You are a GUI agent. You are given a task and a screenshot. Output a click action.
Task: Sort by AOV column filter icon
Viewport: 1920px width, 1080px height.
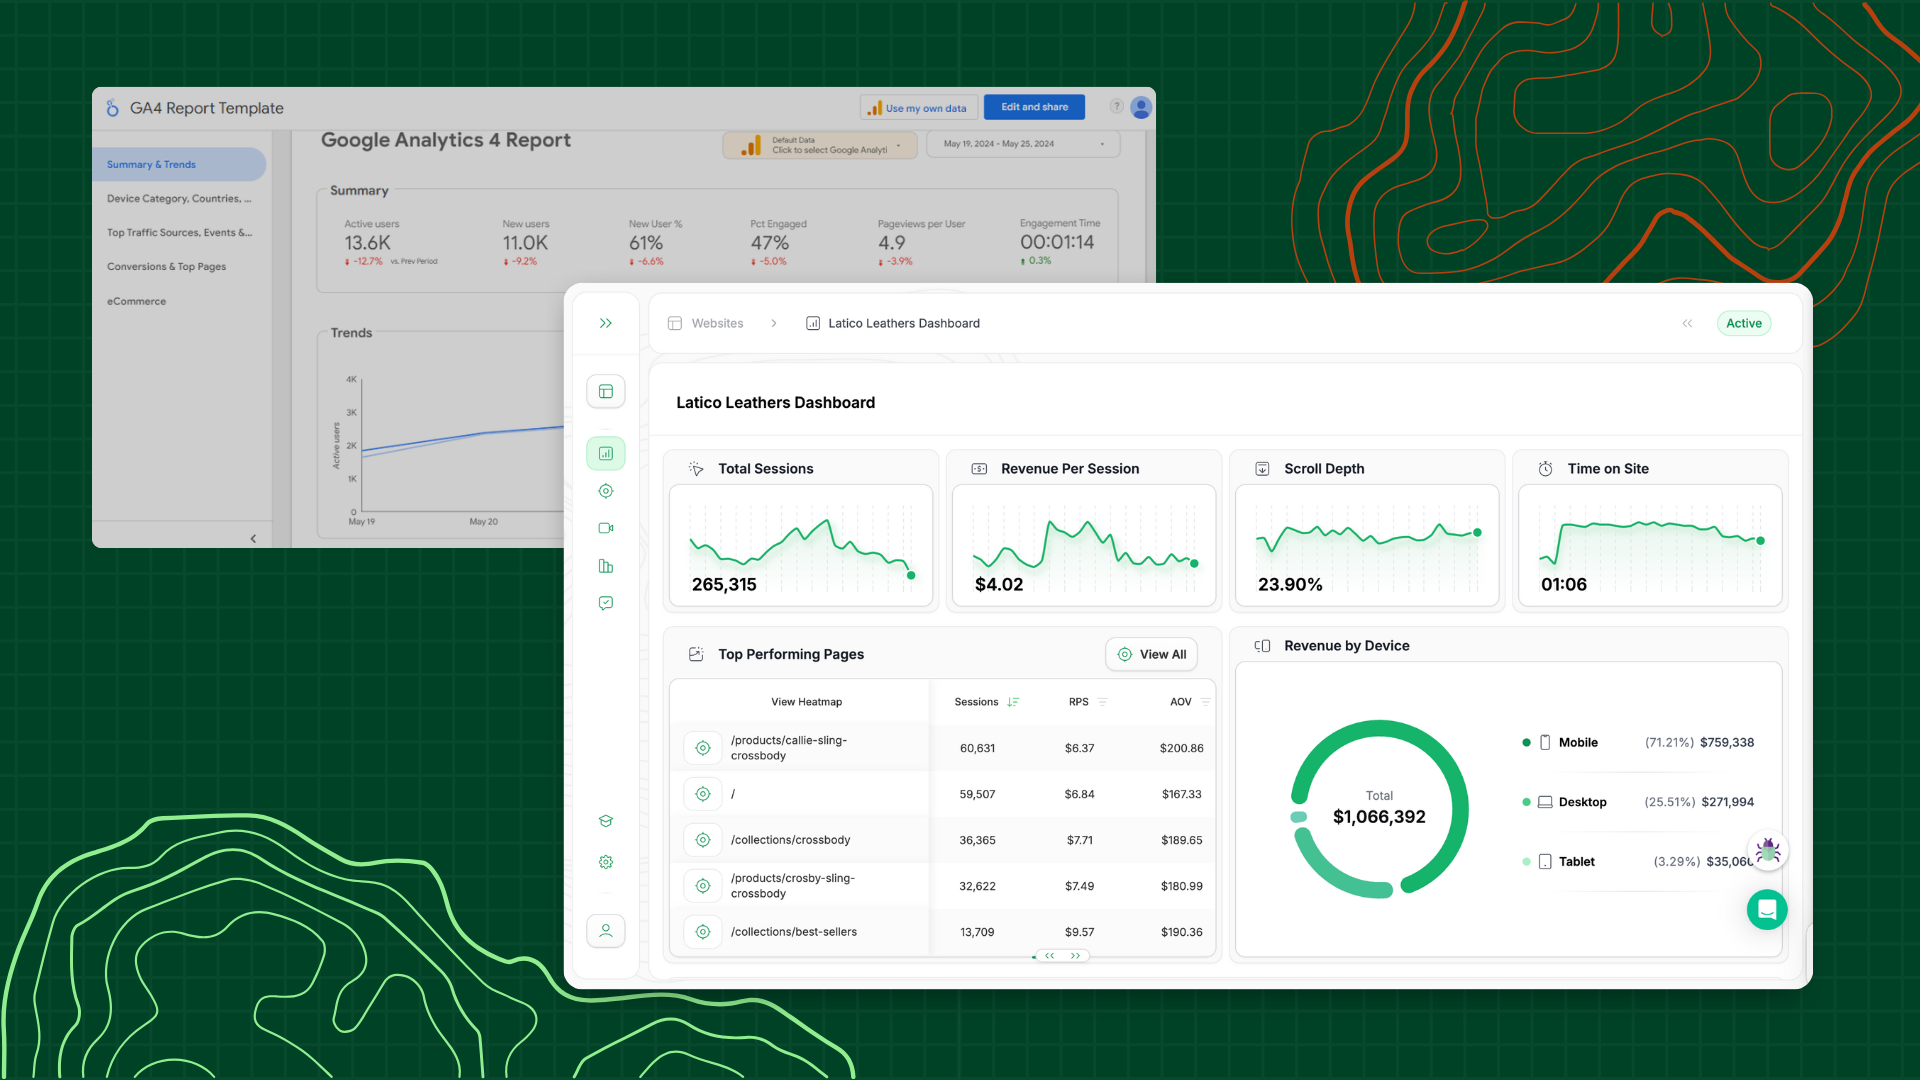pyautogui.click(x=1205, y=702)
